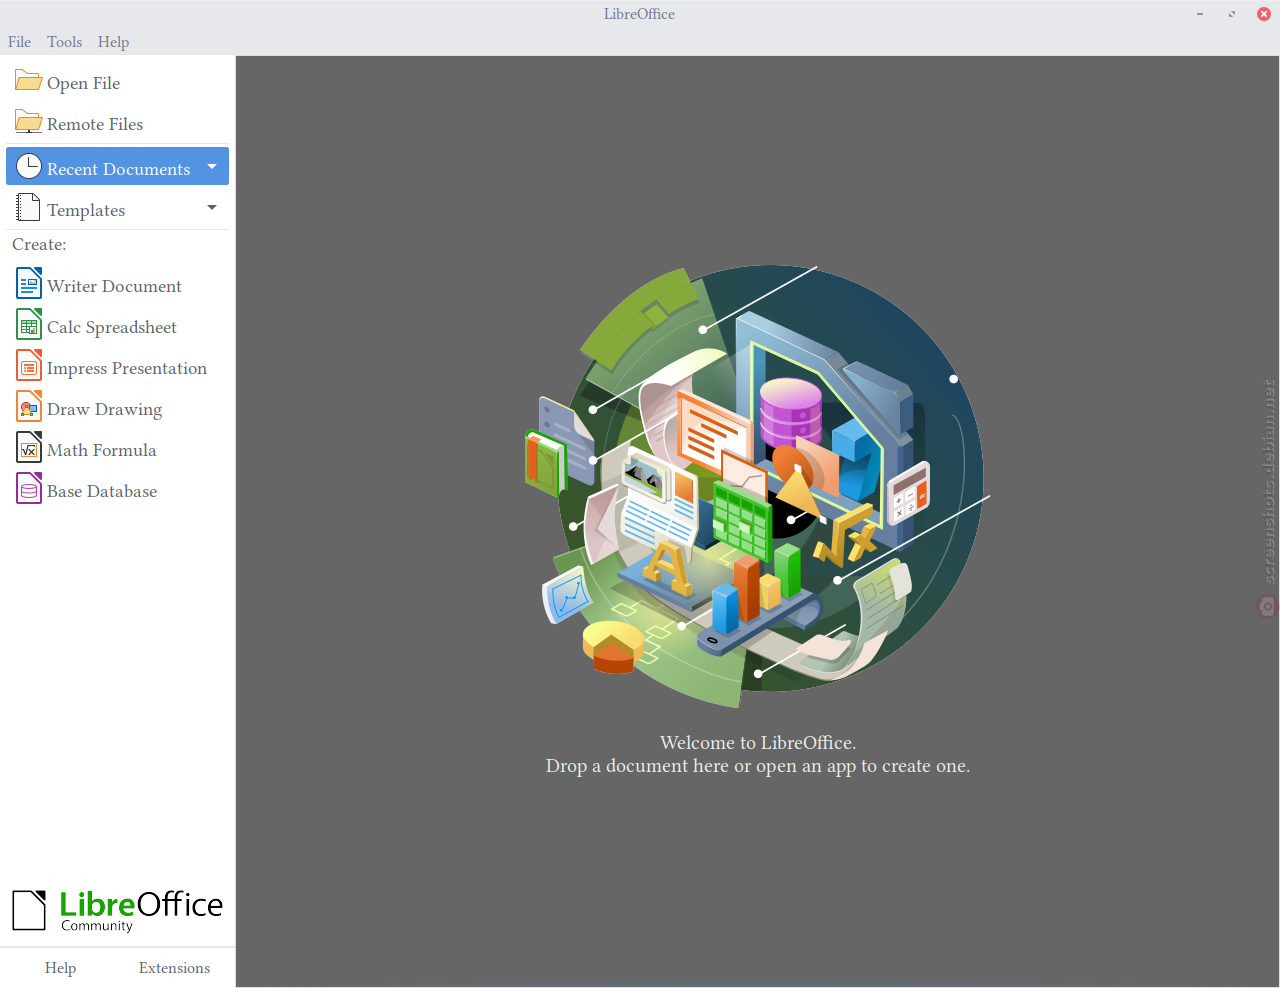Viewport: 1280px width, 988px height.
Task: Click the Draw Drawing icon
Action: click(x=29, y=407)
